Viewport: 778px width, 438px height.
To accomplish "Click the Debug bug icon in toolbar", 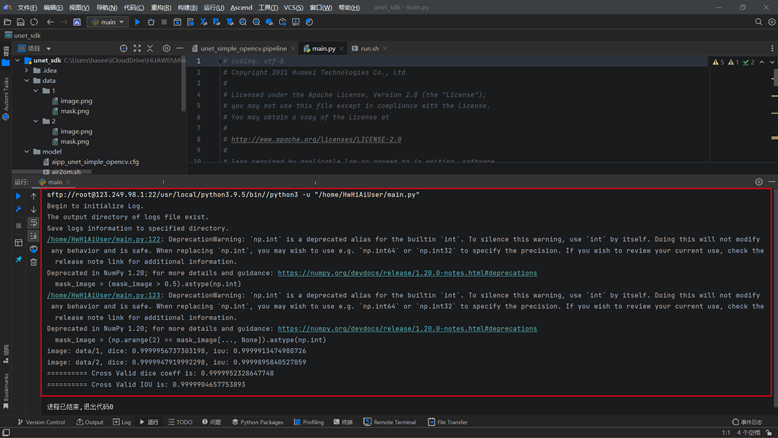I will click(x=153, y=21).
